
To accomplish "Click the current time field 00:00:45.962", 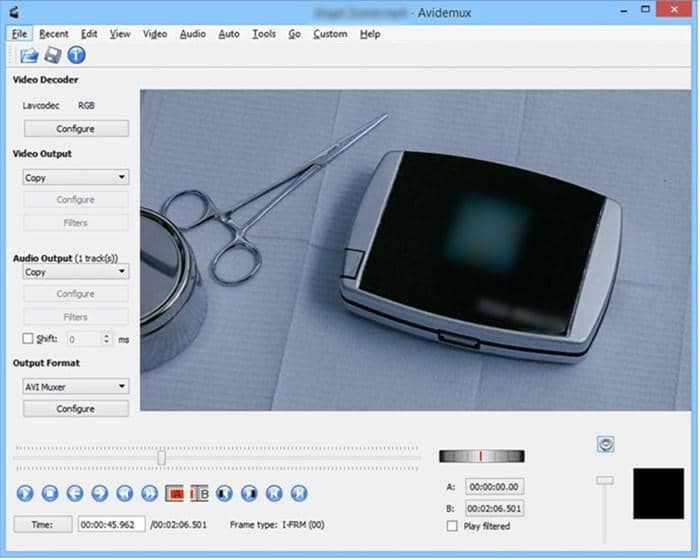I will (112, 524).
